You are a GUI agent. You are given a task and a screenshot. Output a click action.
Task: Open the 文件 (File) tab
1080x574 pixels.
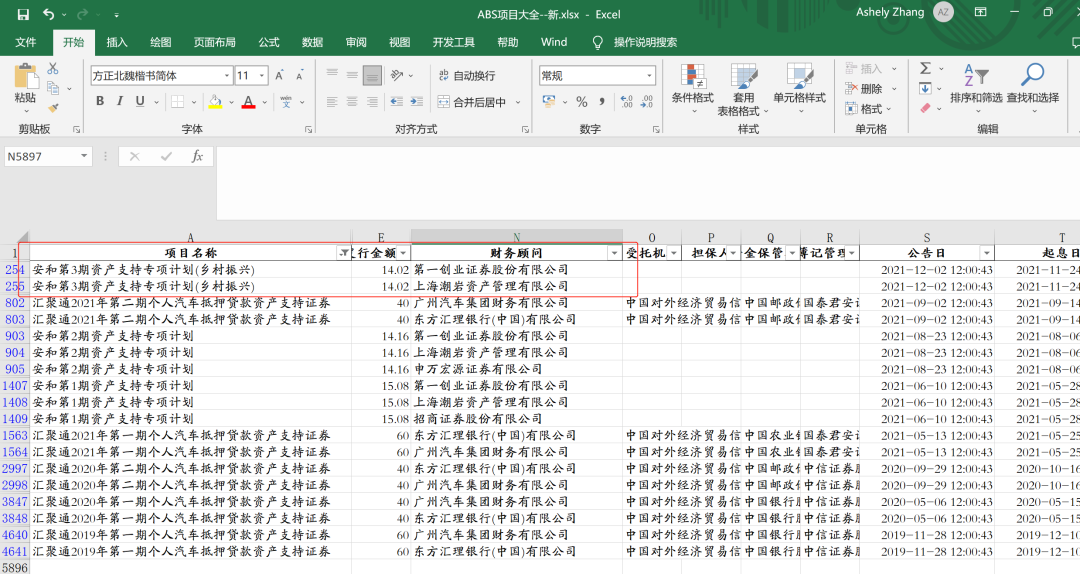pyautogui.click(x=25, y=42)
